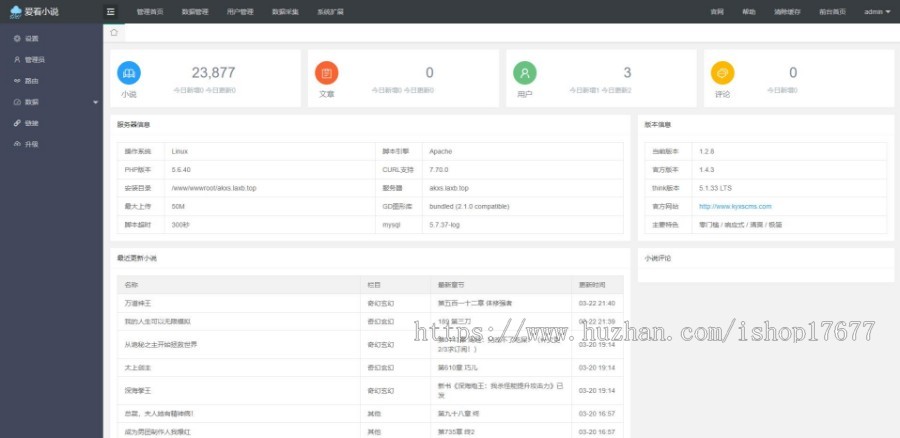900x438 pixels.
Task: Select 设置 label in the sidebar
Action: coord(32,38)
